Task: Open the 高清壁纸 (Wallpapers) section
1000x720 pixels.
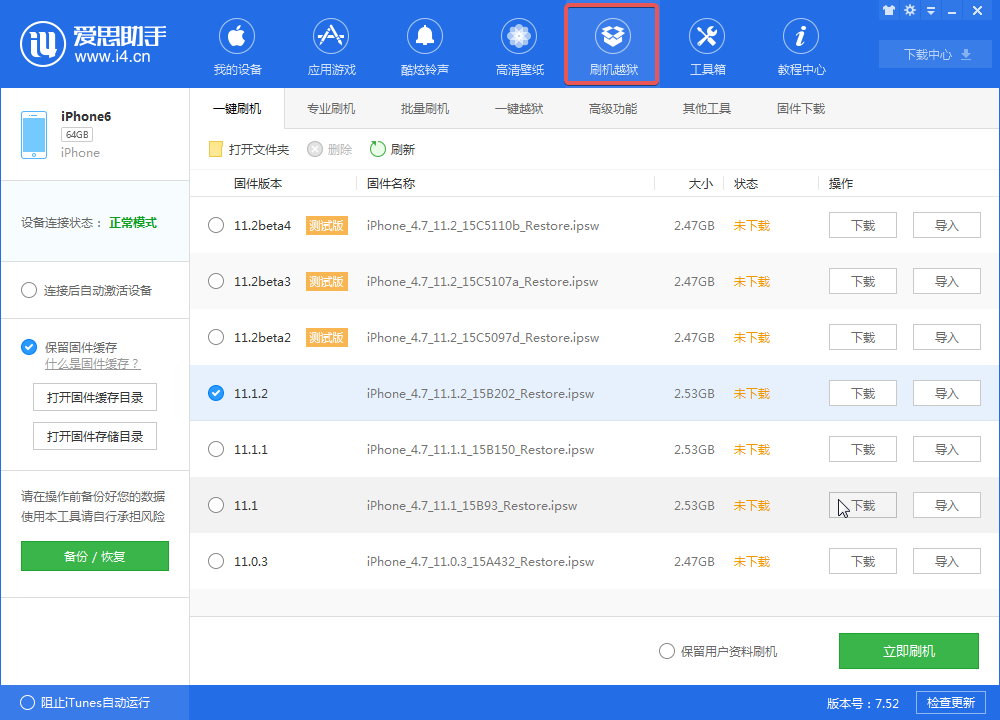Action: (518, 45)
